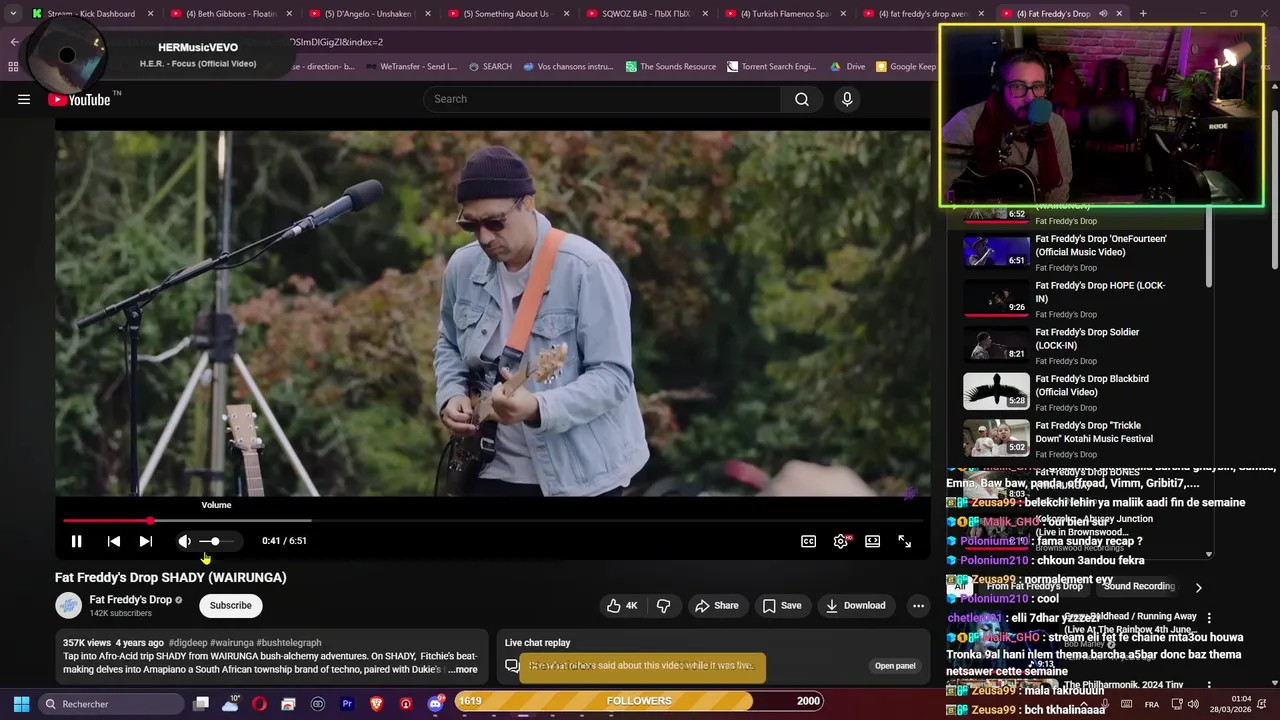Viewport: 1280px width, 720px height.
Task: Open a new browser tab
Action: [x=1143, y=14]
